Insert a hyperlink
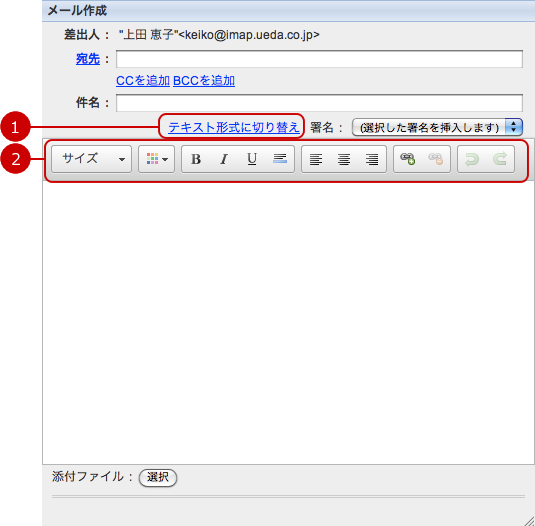The width and height of the screenshot is (535, 526). click(408, 159)
